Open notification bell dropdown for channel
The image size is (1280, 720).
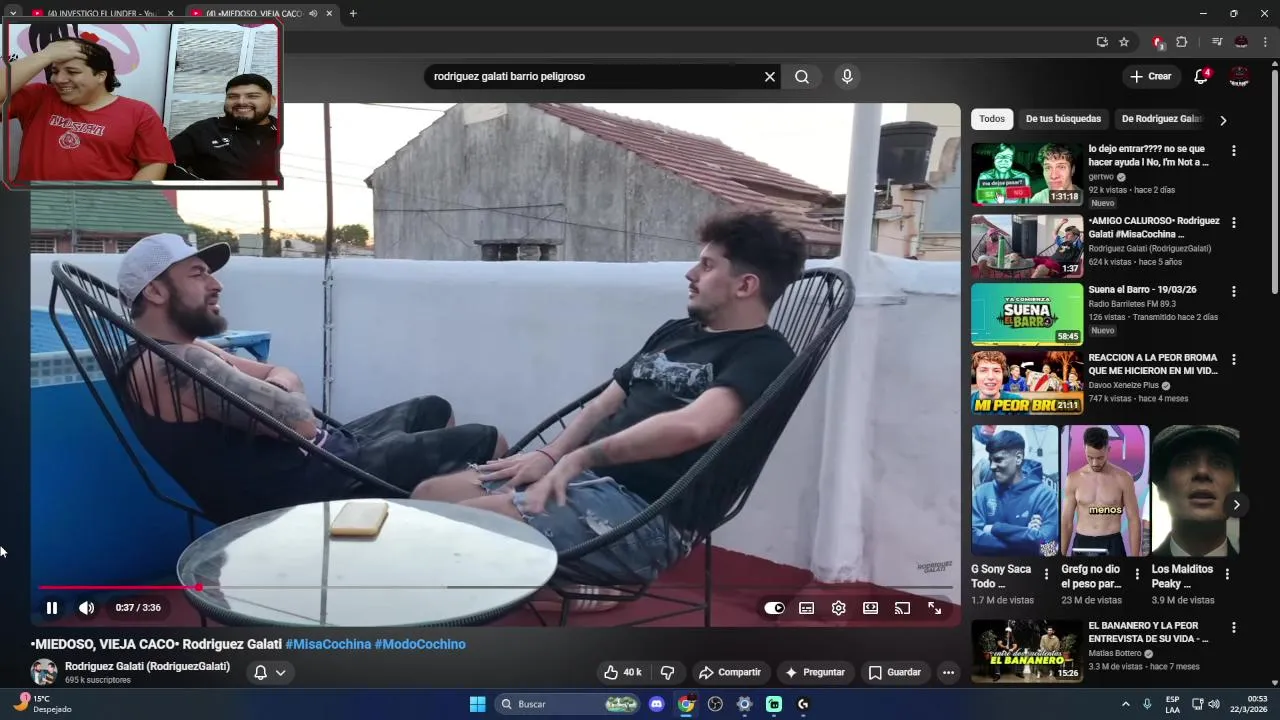(x=270, y=672)
